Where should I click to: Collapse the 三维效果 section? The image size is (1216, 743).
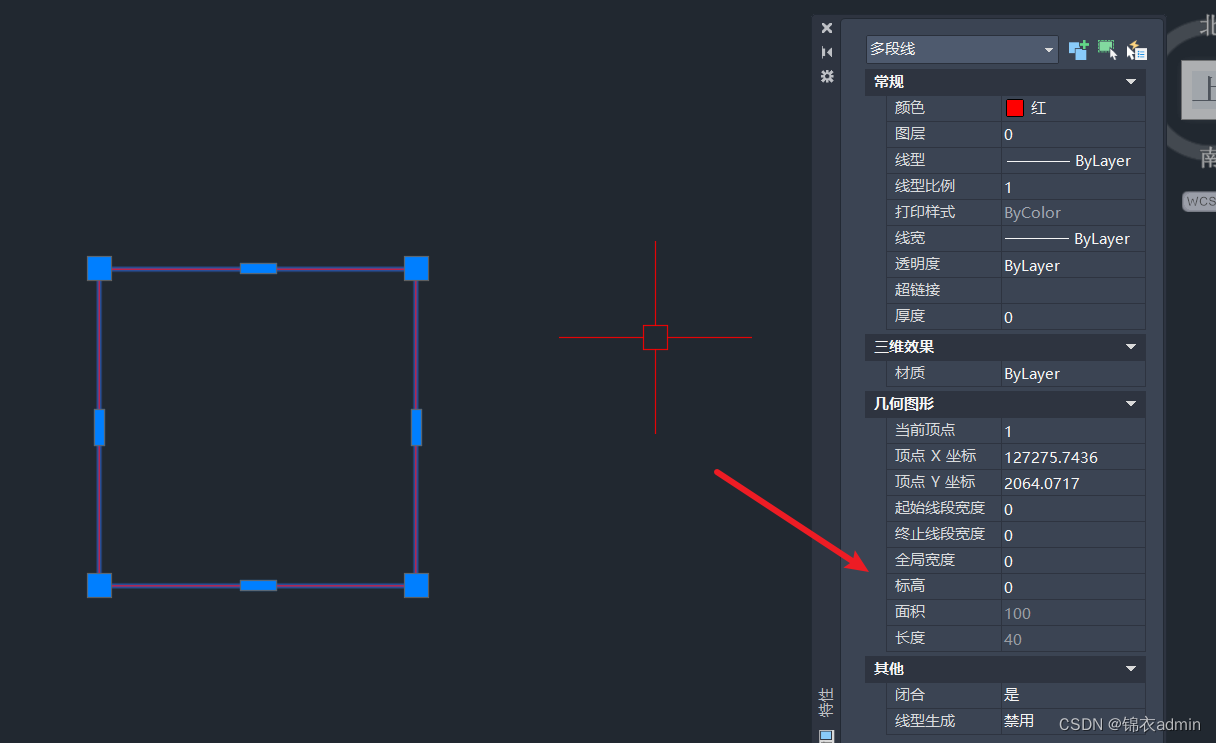[x=1130, y=347]
